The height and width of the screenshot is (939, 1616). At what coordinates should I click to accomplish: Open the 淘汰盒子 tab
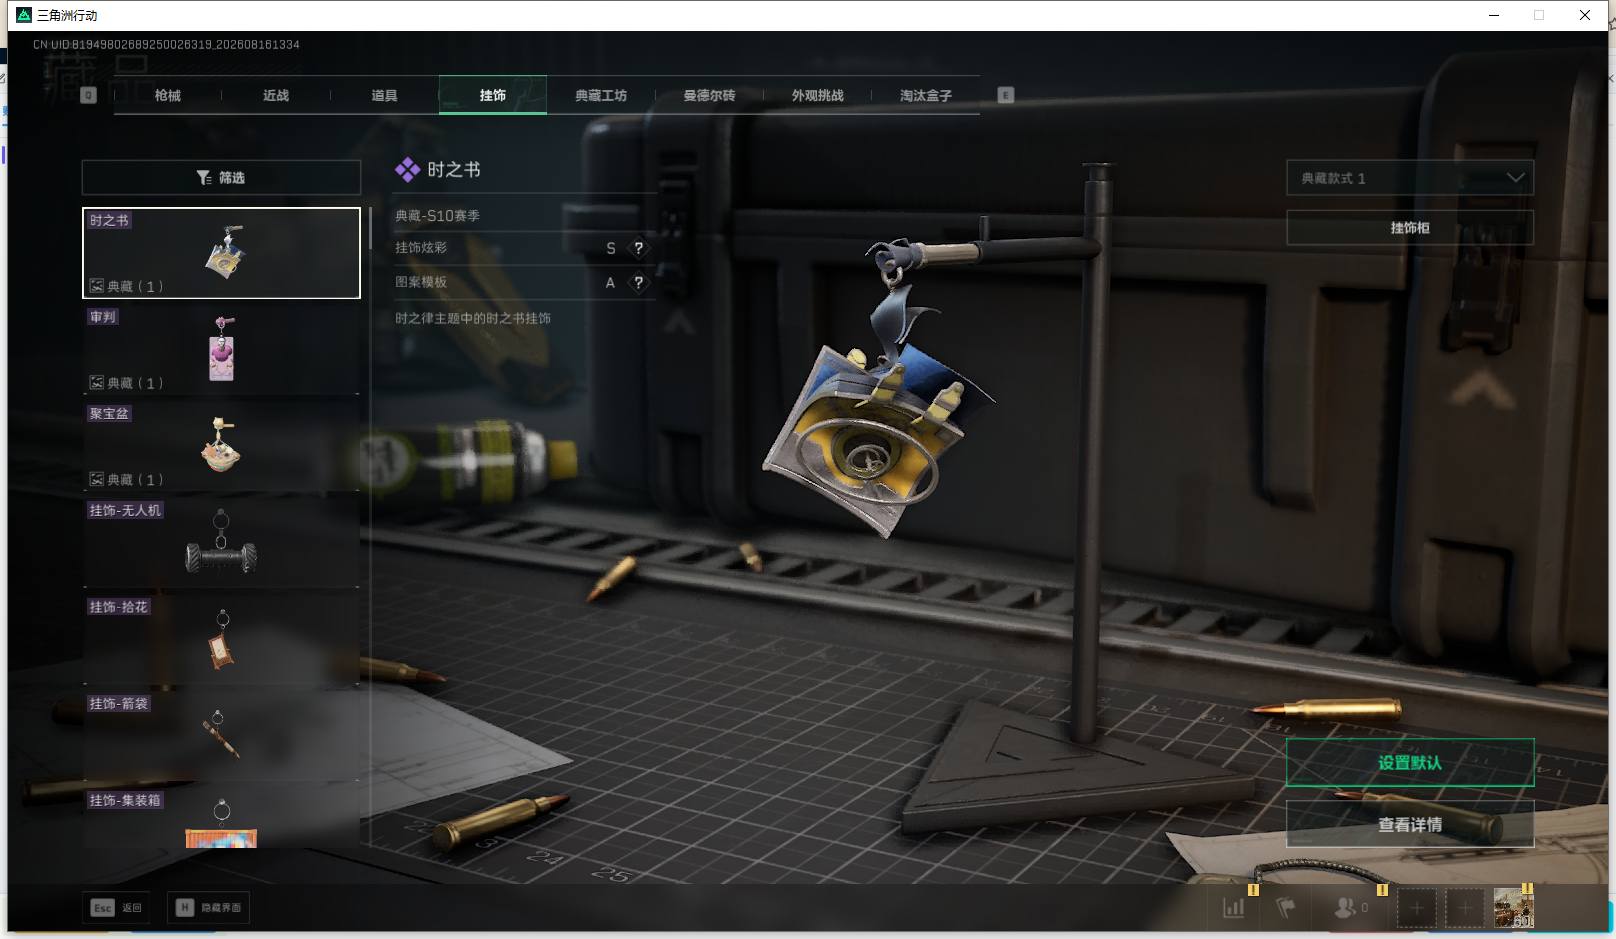926,95
